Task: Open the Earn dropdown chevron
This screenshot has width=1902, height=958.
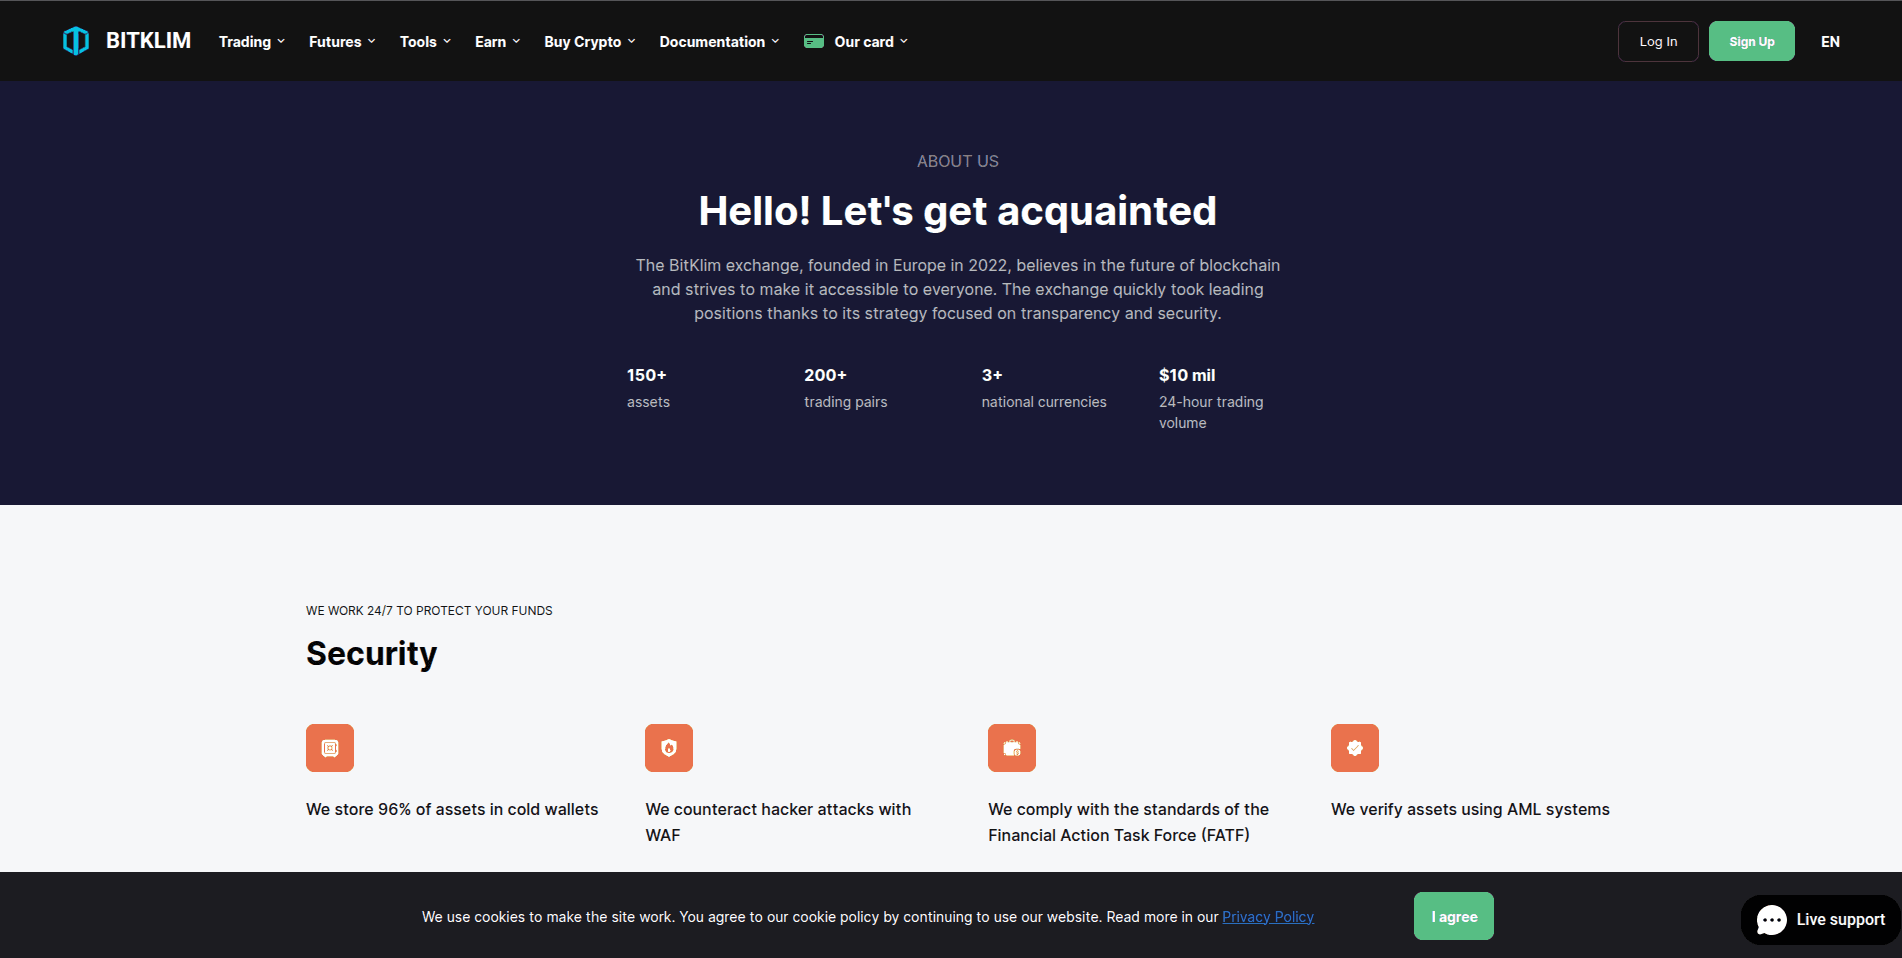Action: pyautogui.click(x=516, y=42)
